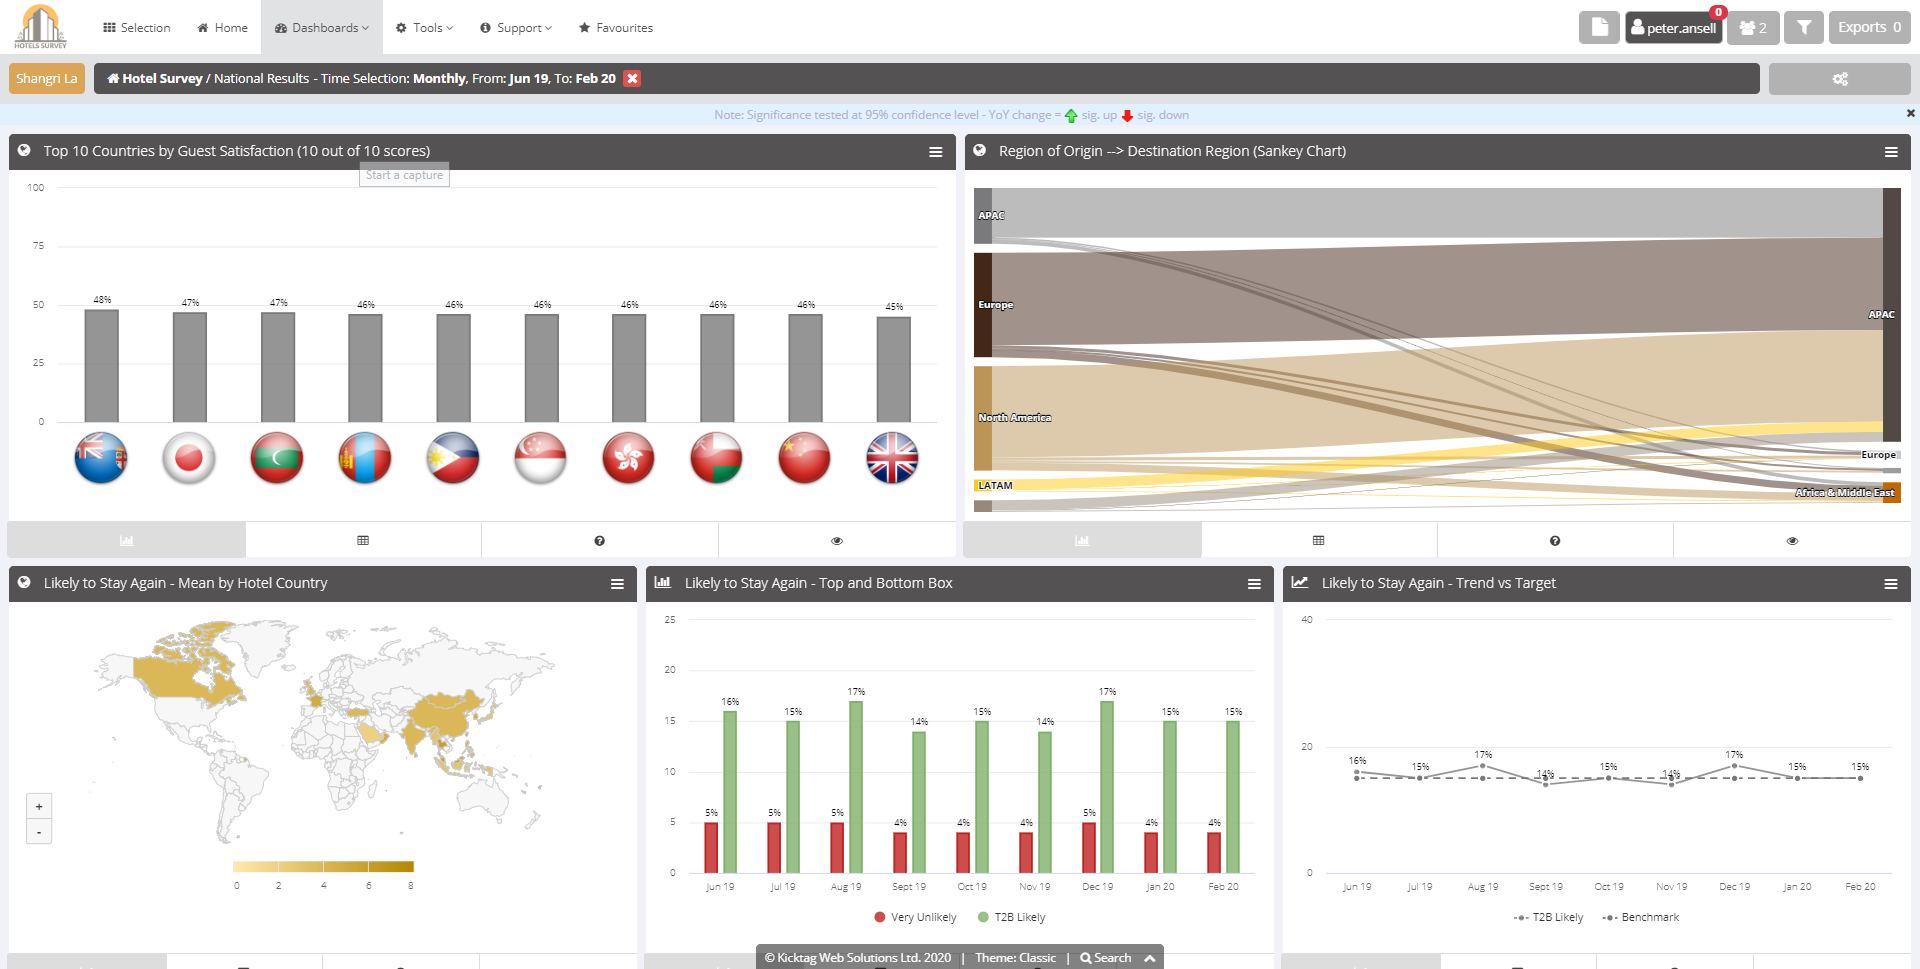Image resolution: width=1920 pixels, height=969 pixels.
Task: Open help for Sankey chart panel
Action: point(1554,540)
